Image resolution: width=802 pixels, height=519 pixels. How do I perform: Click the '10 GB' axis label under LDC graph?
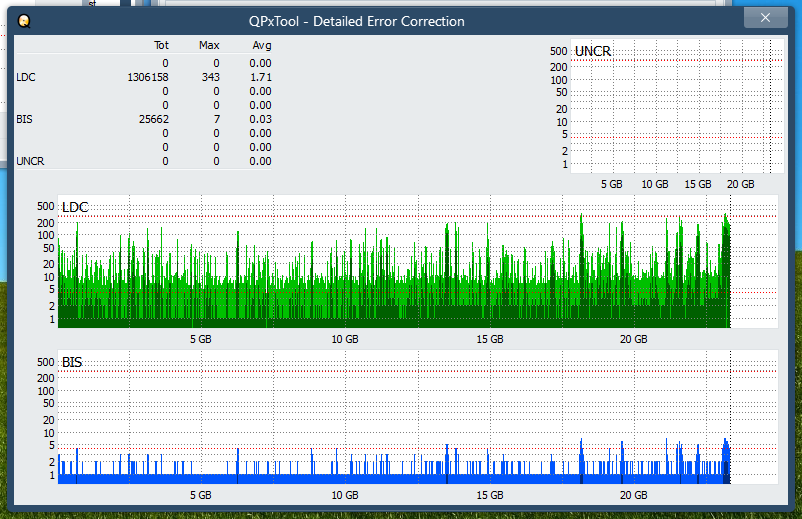point(345,340)
